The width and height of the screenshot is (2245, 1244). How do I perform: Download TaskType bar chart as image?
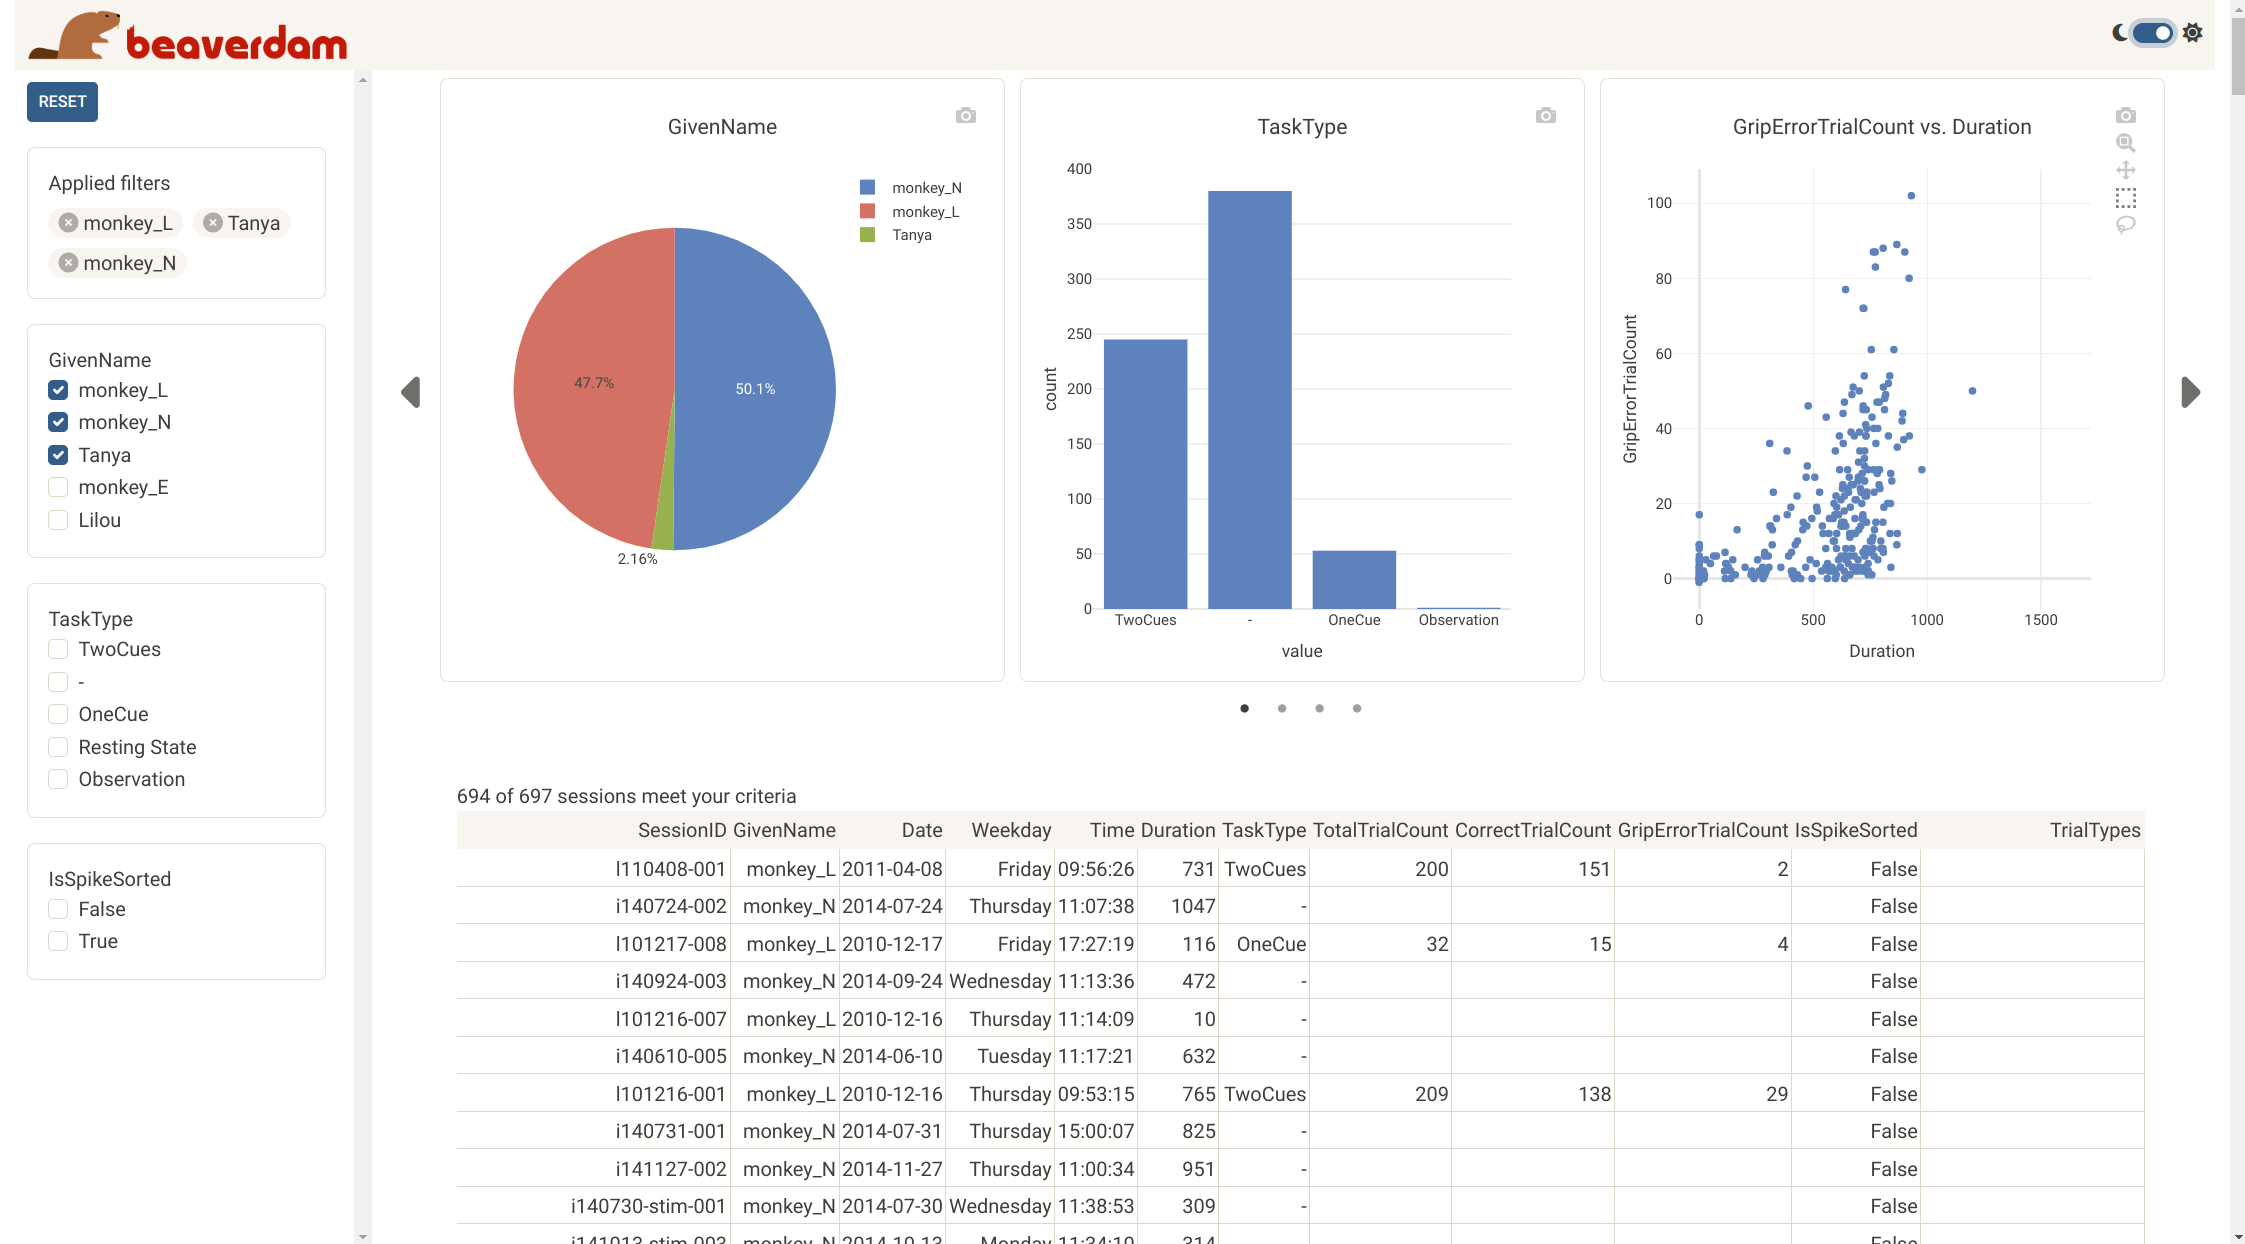pos(1545,116)
